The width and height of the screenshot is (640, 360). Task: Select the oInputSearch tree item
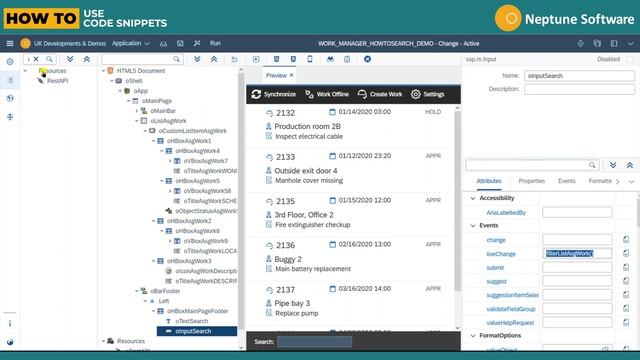(x=197, y=331)
